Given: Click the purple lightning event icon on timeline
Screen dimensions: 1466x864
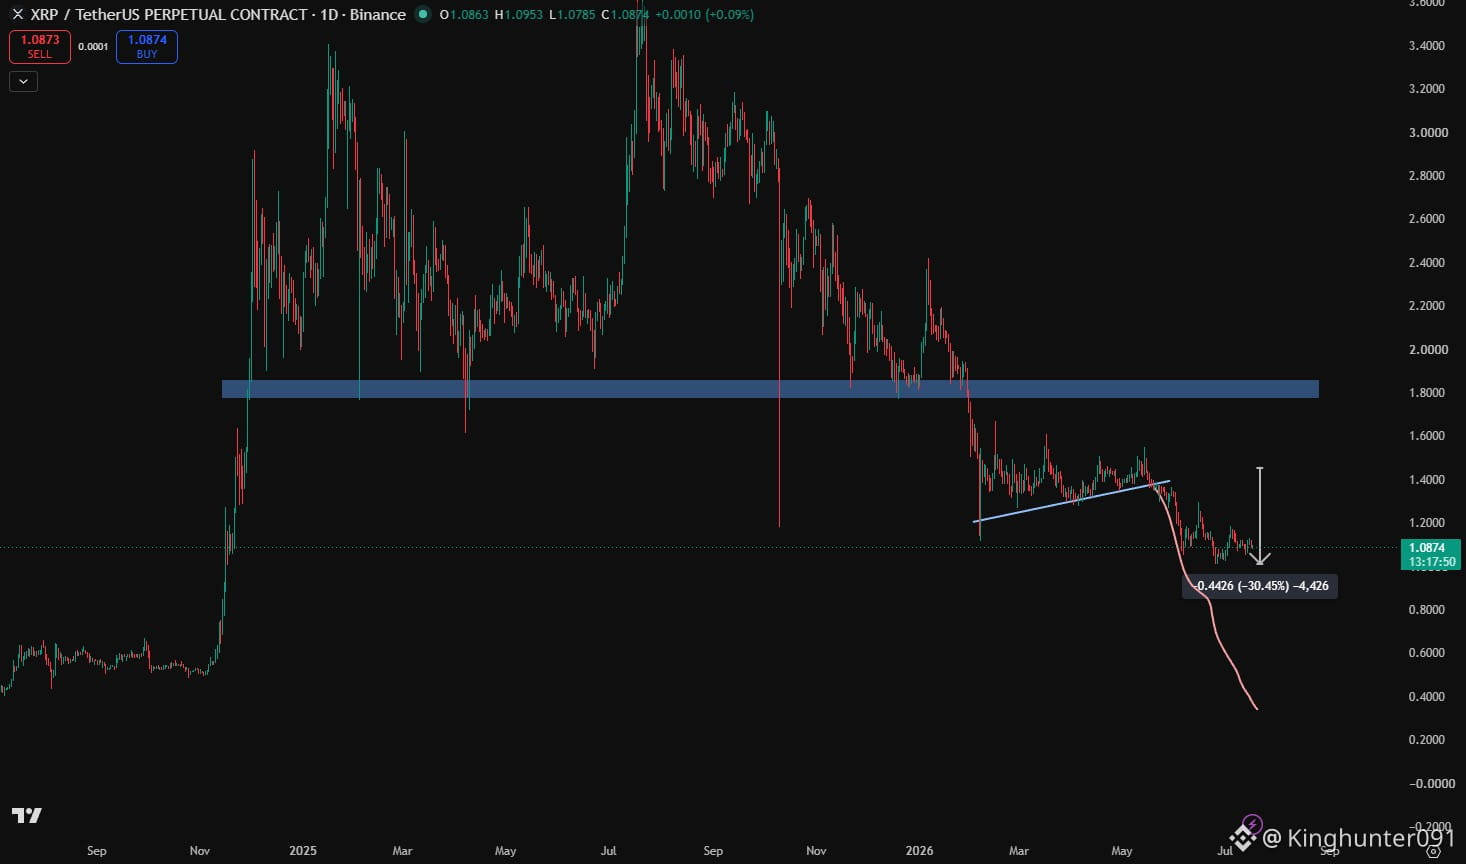Looking at the screenshot, I should pos(1253,825).
